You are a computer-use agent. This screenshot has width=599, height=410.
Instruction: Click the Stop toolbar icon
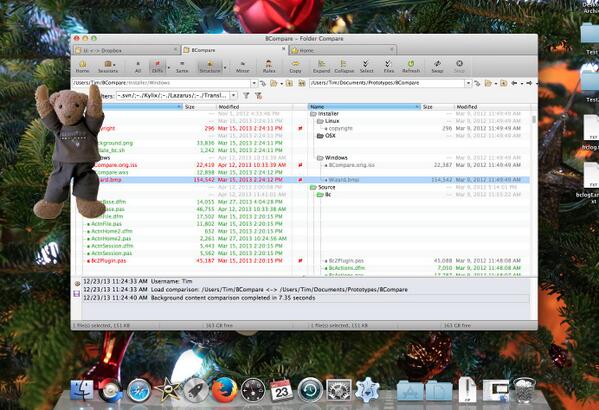point(460,66)
